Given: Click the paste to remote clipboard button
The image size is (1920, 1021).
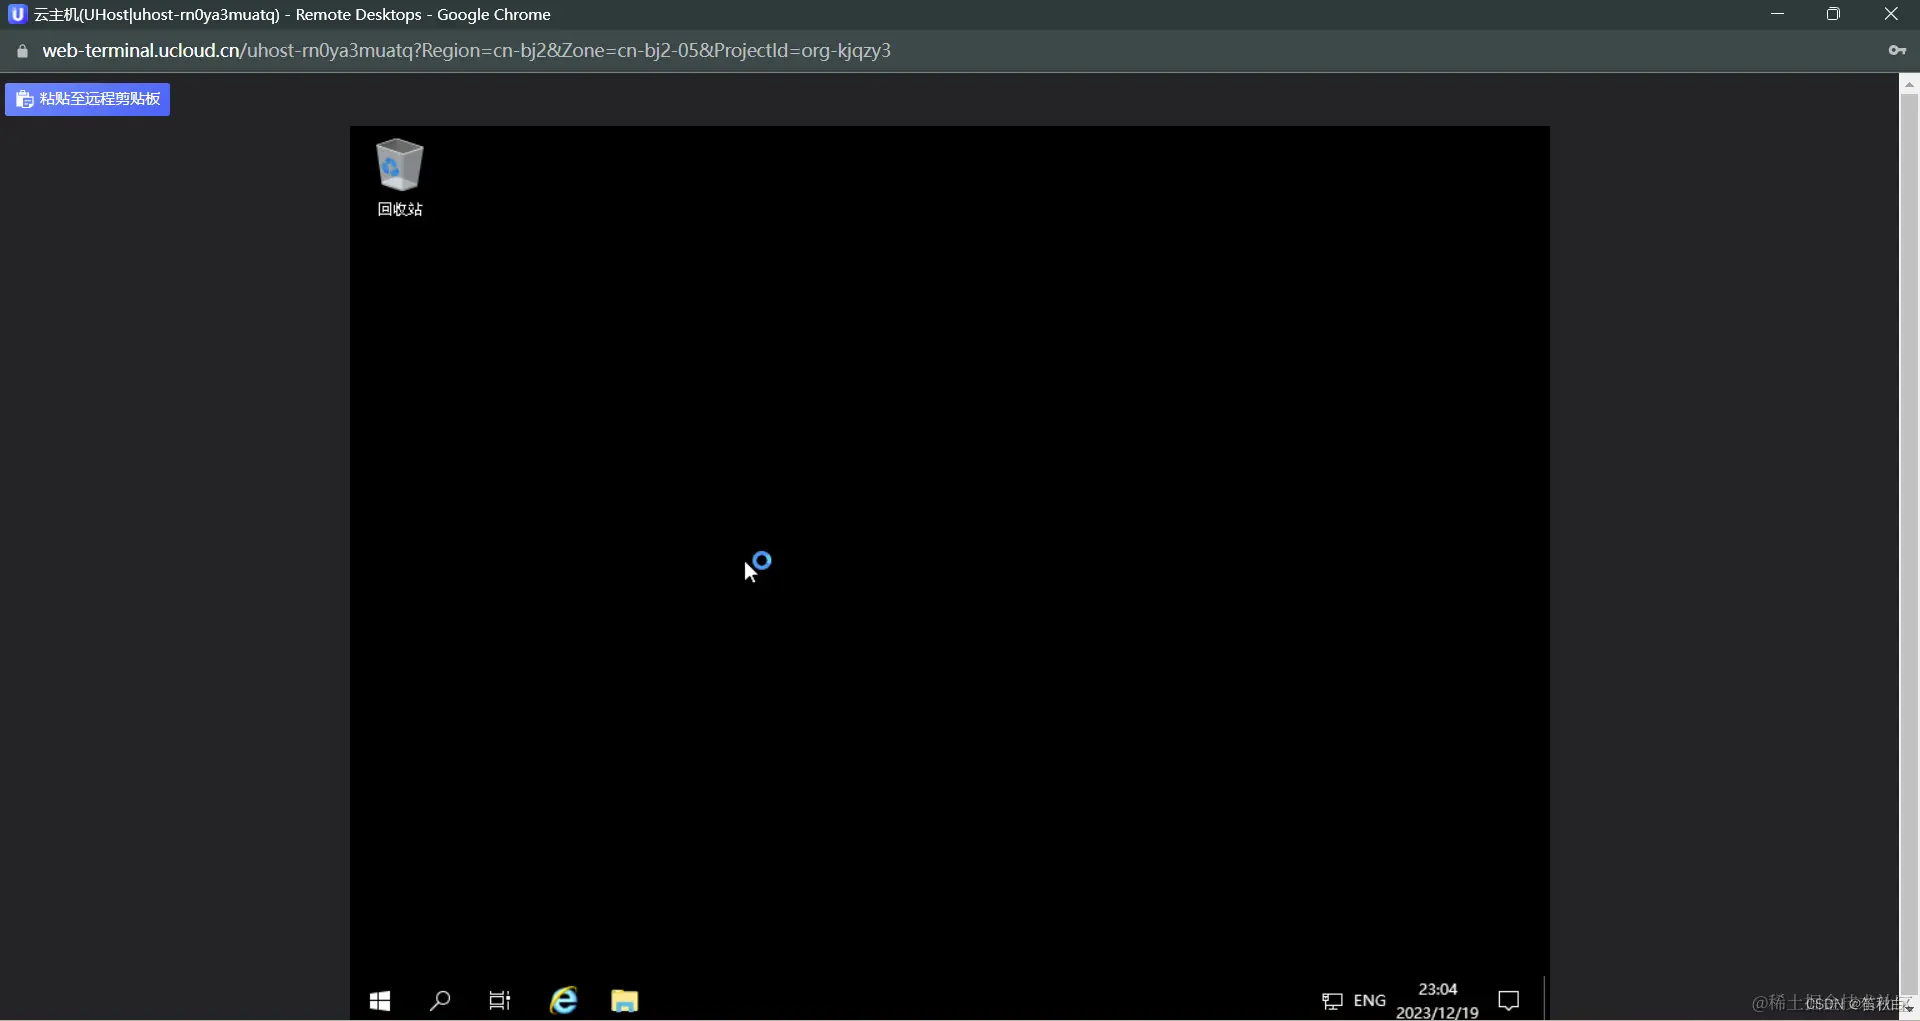Looking at the screenshot, I should pyautogui.click(x=87, y=99).
